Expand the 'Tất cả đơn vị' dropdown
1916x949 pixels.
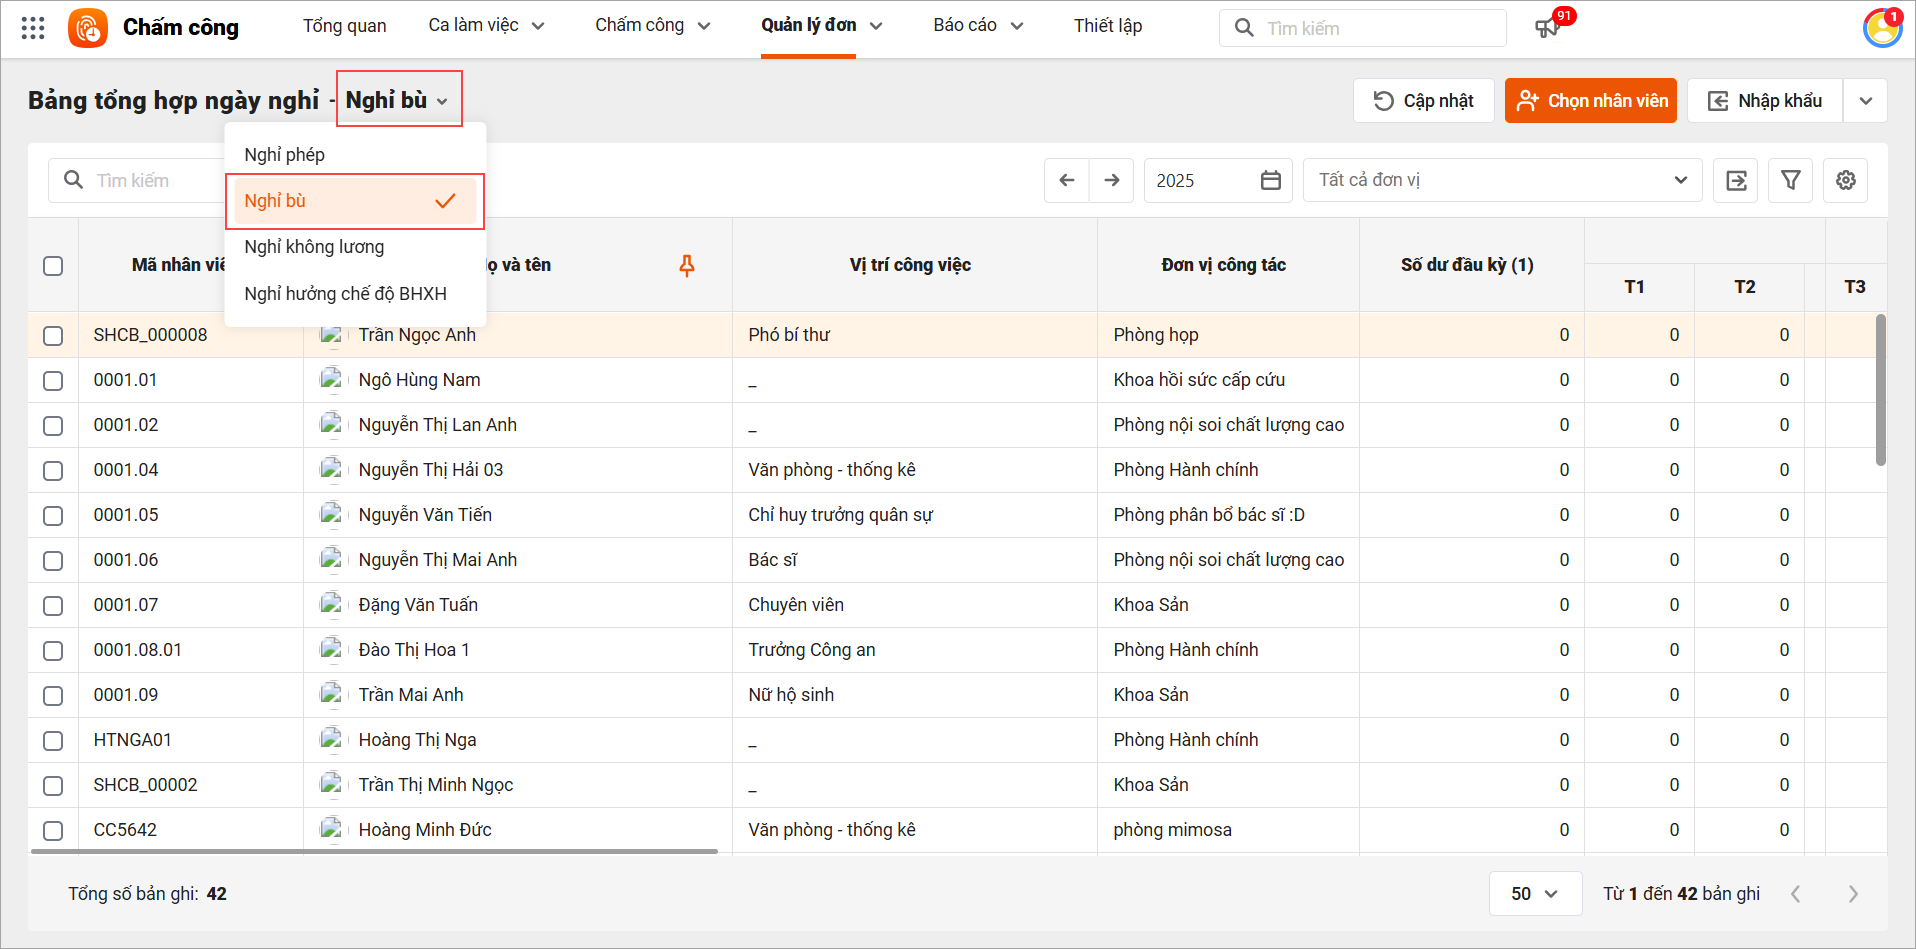1502,180
